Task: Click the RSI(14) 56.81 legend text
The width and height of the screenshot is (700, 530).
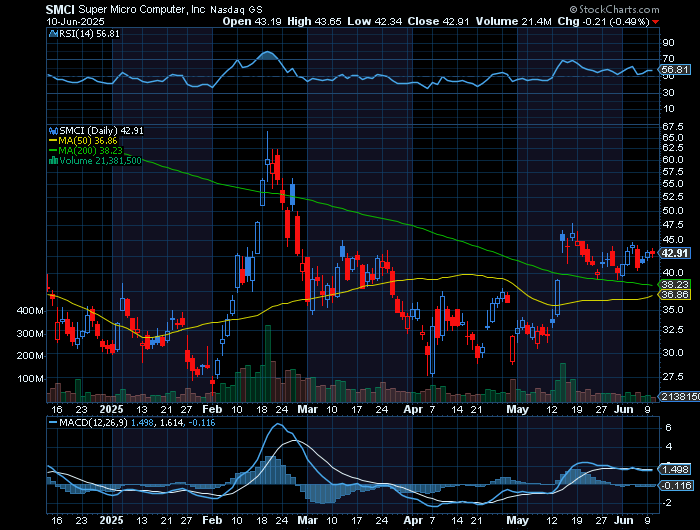Action: click(x=89, y=33)
